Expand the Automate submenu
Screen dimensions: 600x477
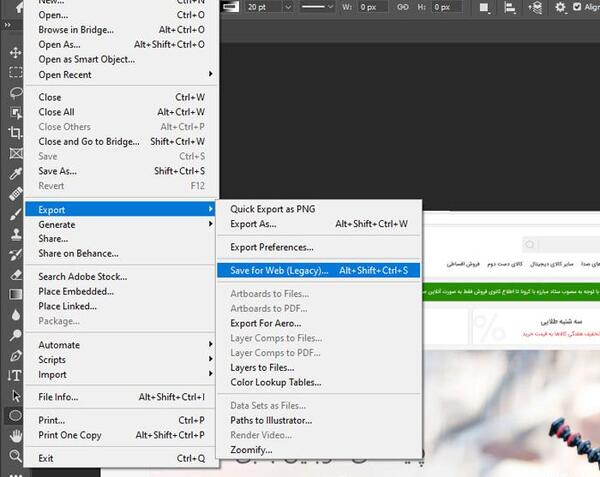[x=122, y=345]
